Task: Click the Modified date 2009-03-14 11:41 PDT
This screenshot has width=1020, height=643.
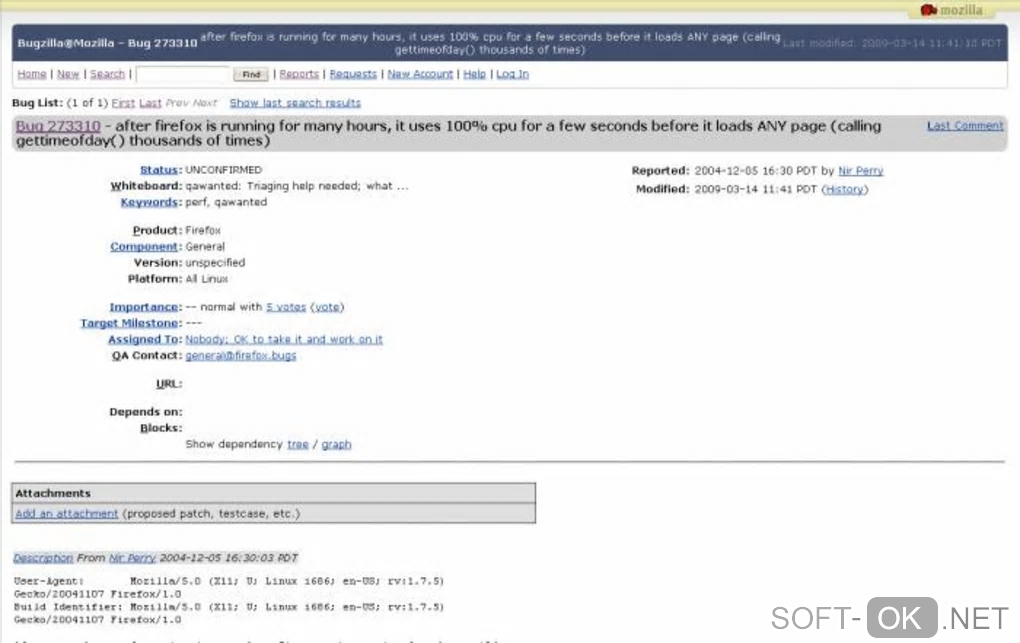Action: pyautogui.click(x=755, y=189)
